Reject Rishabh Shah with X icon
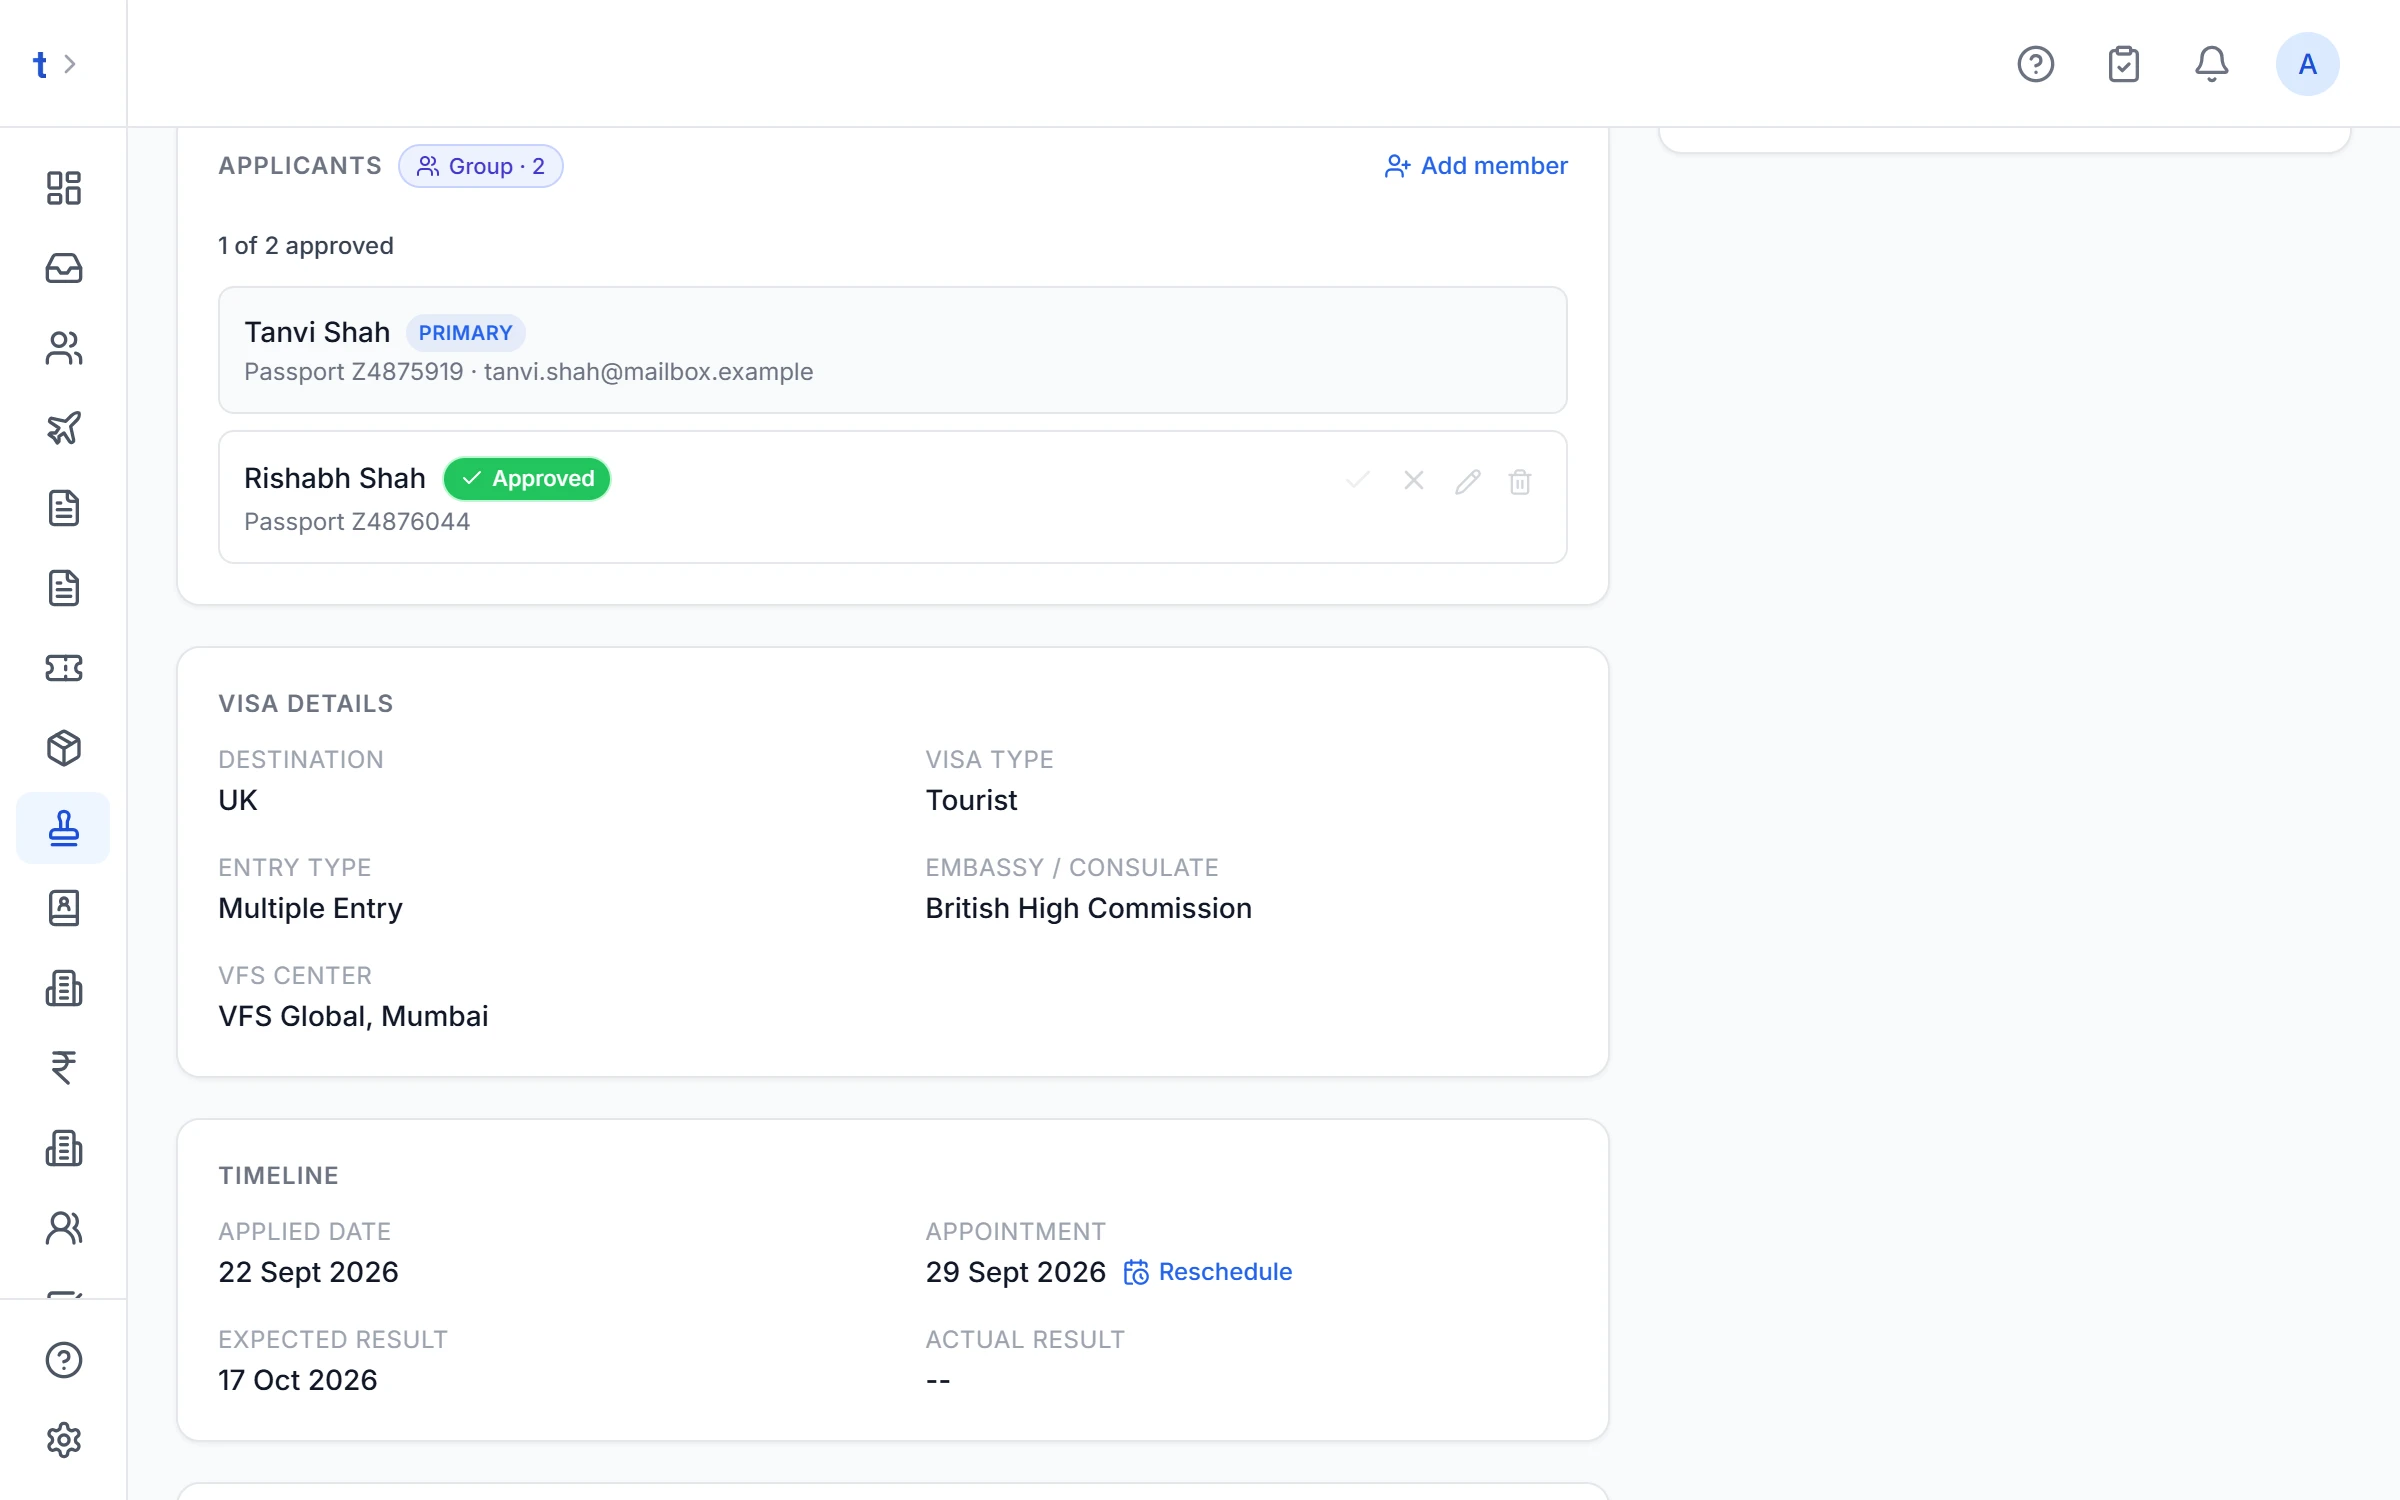 click(1414, 481)
